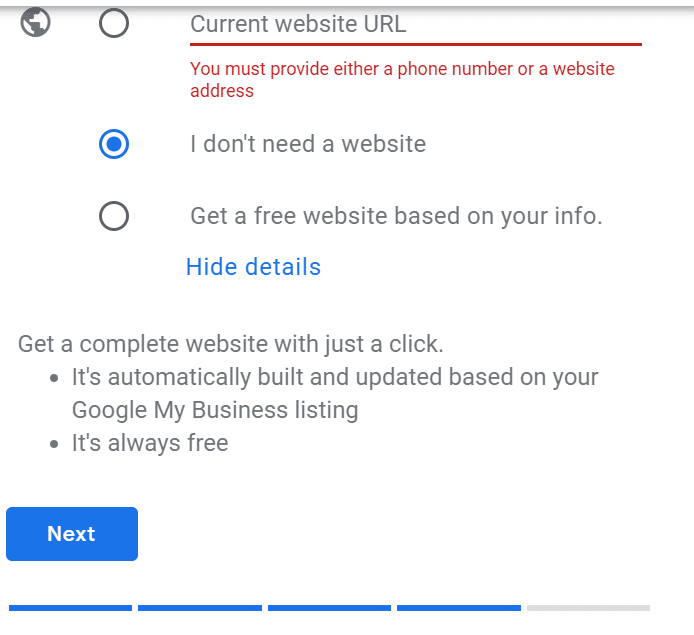Click the globe website icon
This screenshot has width=694, height=635.
pos(35,22)
